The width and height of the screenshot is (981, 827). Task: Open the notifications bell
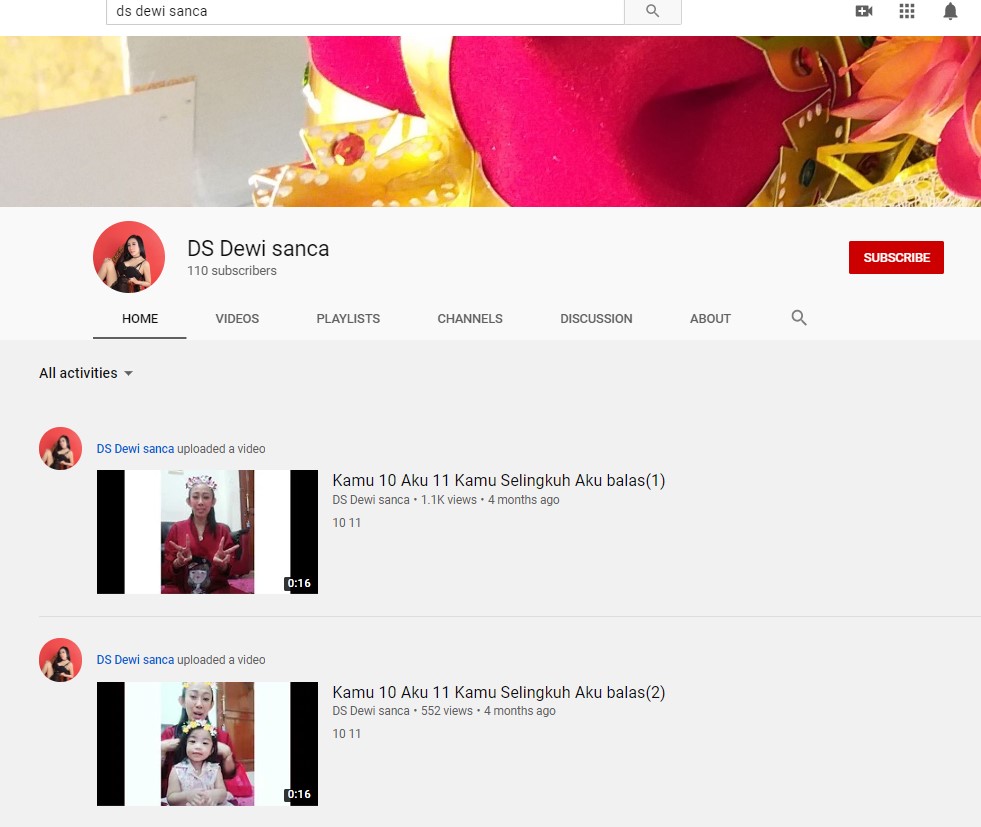950,11
